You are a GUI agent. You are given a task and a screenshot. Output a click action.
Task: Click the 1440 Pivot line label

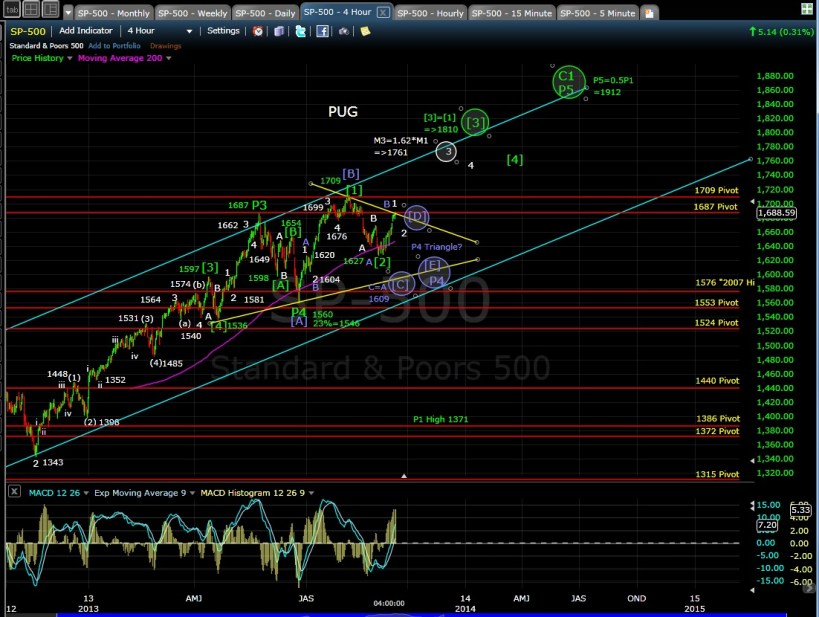(717, 381)
